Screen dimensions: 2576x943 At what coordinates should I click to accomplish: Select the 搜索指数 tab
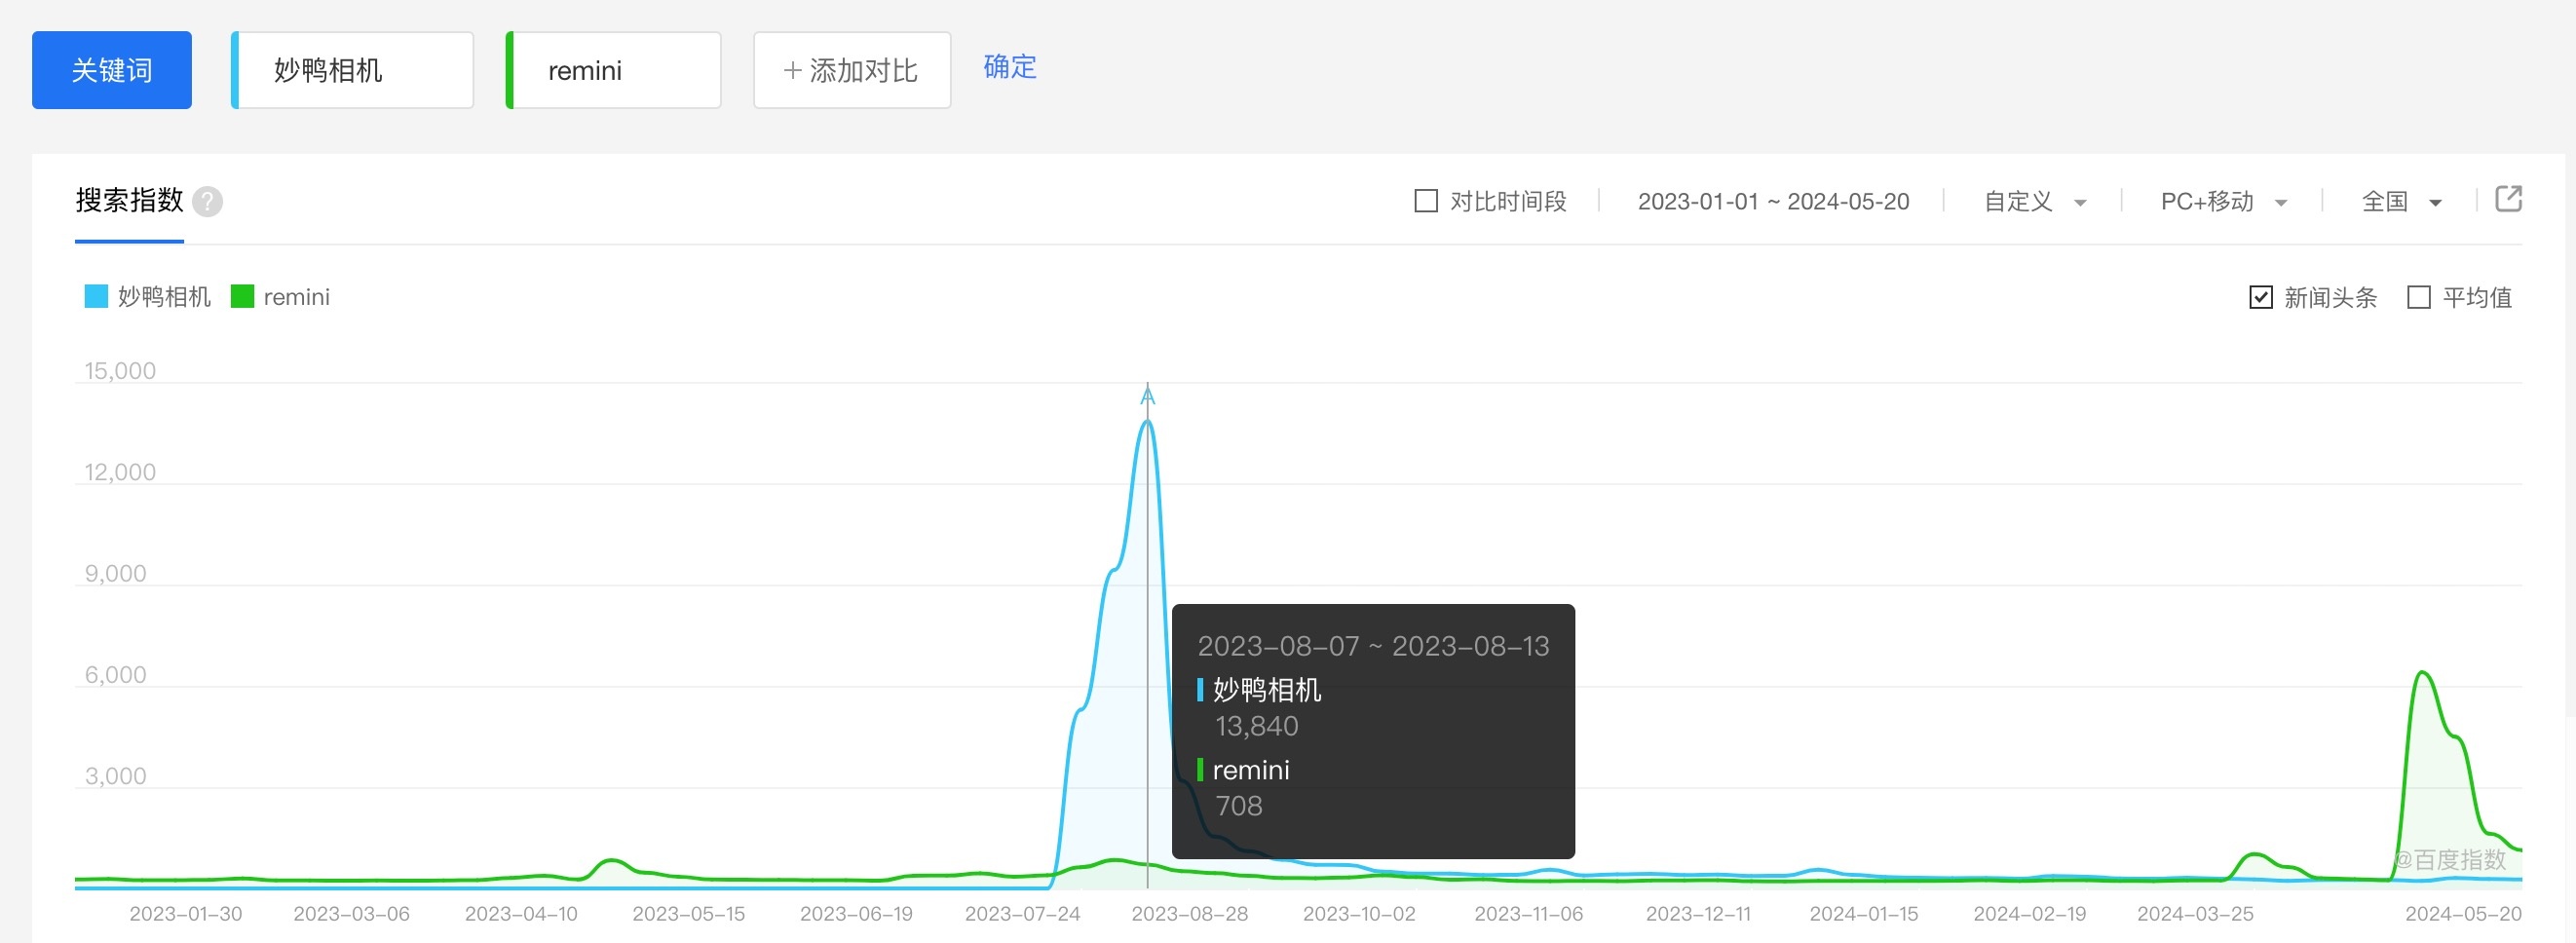click(x=129, y=201)
